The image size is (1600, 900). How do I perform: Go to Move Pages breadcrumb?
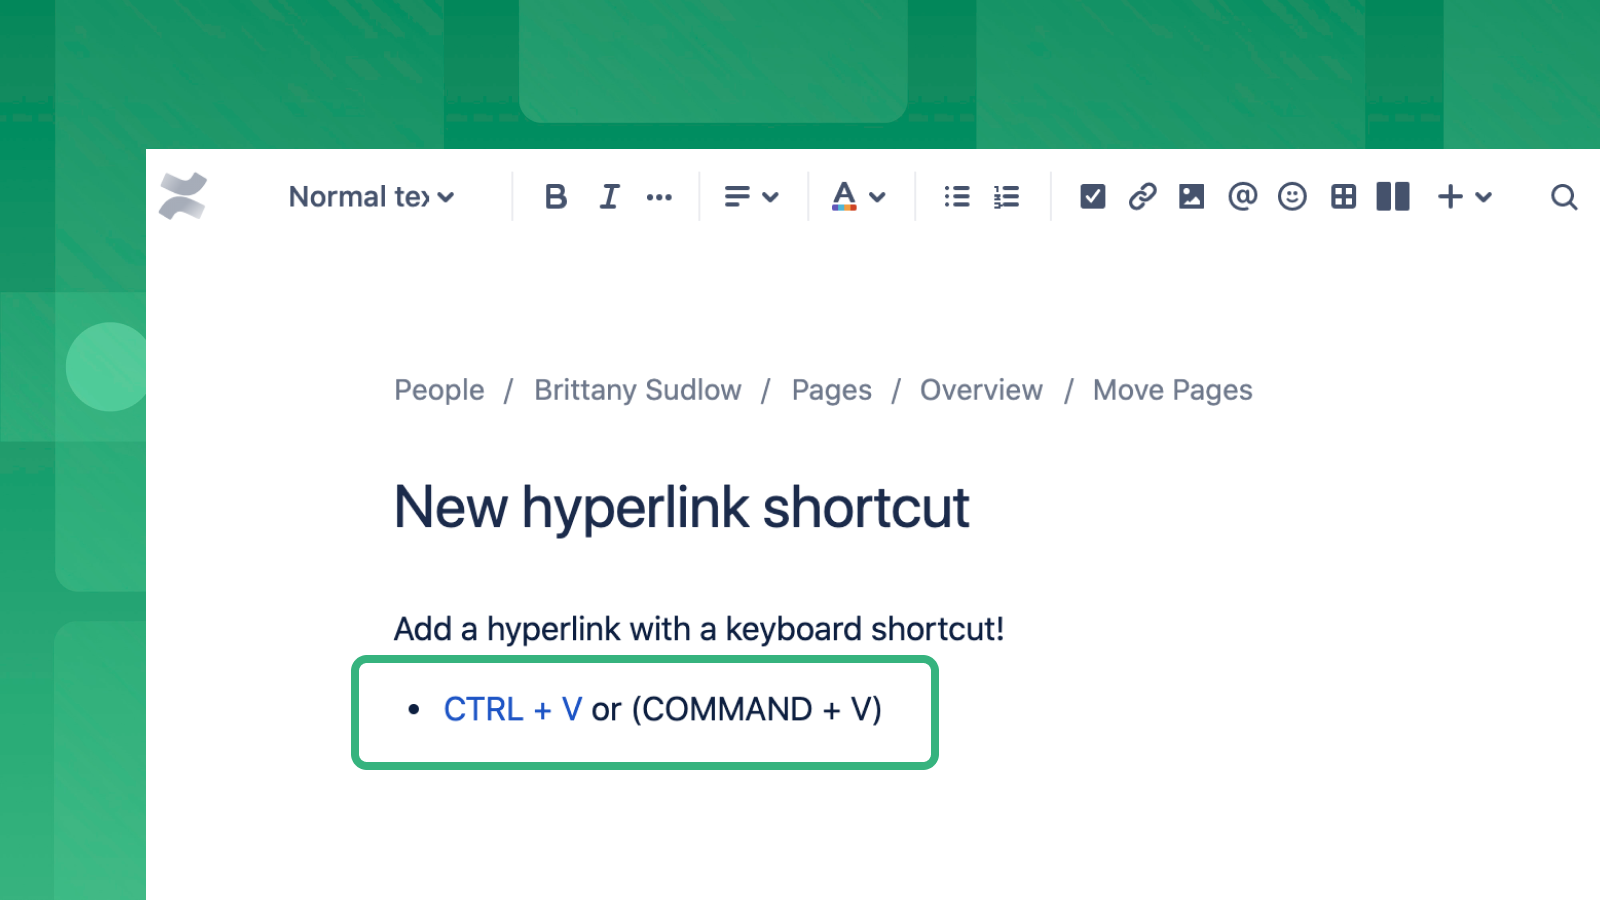1172,390
